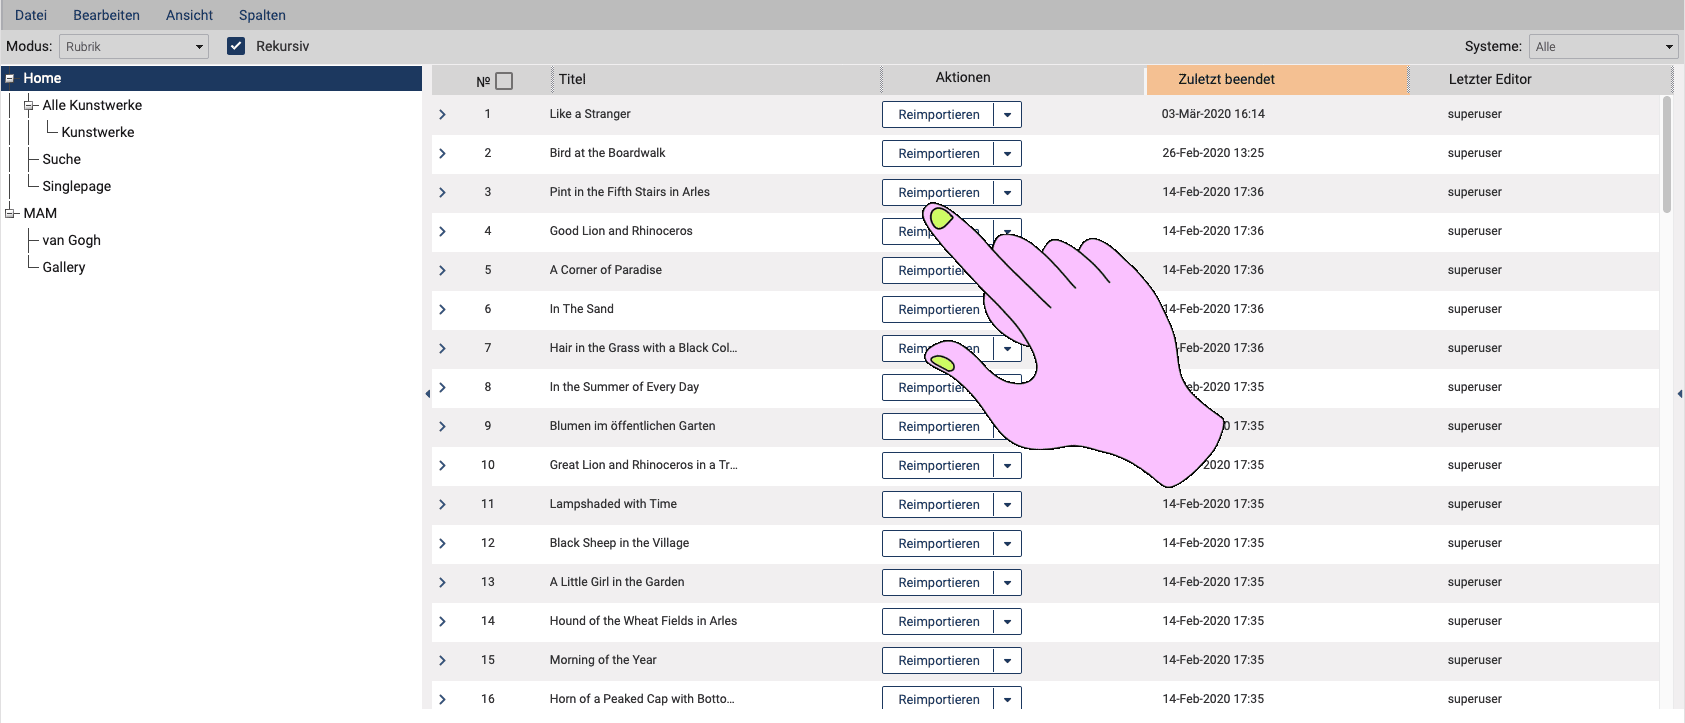Open action dropdown arrow for Lampshaded with Time
1685x723 pixels.
(1007, 504)
